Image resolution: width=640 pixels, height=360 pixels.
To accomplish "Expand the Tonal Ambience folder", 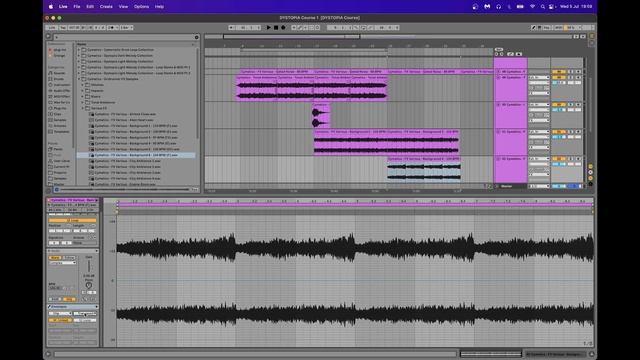I will pyautogui.click(x=82, y=102).
